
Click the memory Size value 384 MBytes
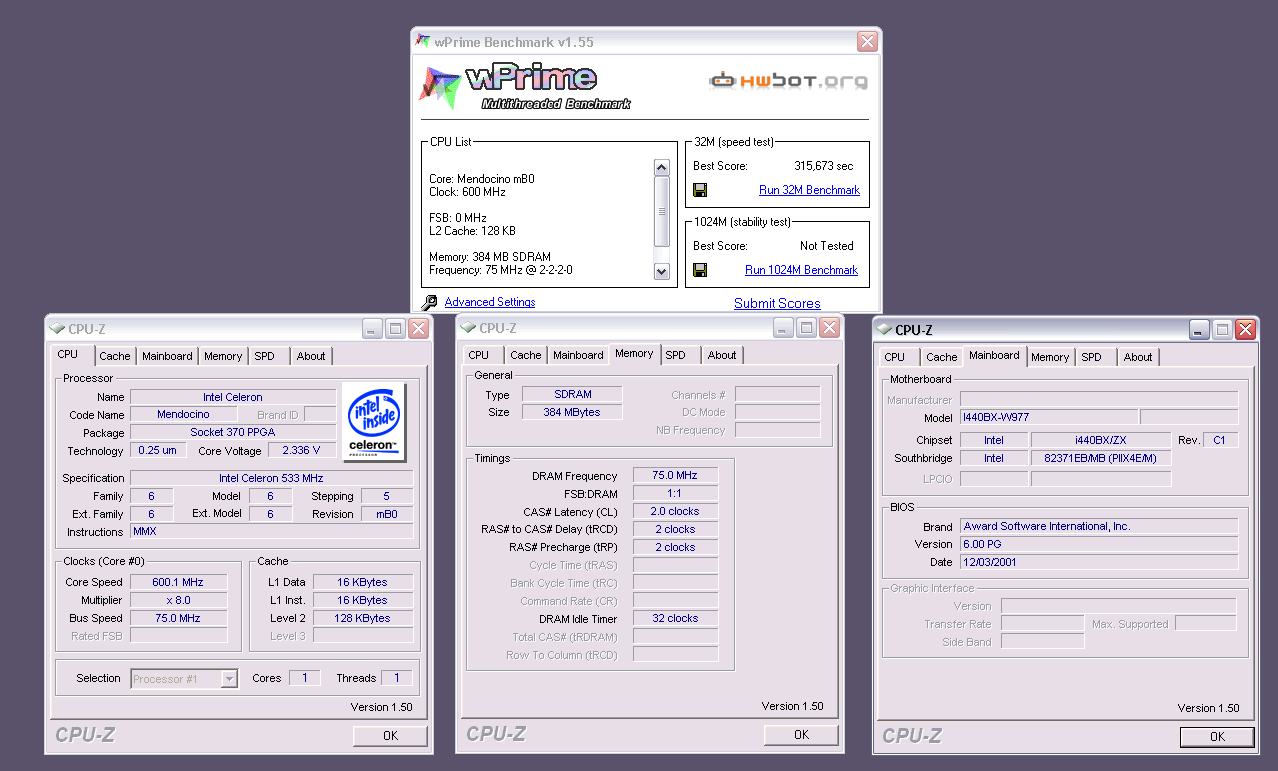pyautogui.click(x=572, y=412)
